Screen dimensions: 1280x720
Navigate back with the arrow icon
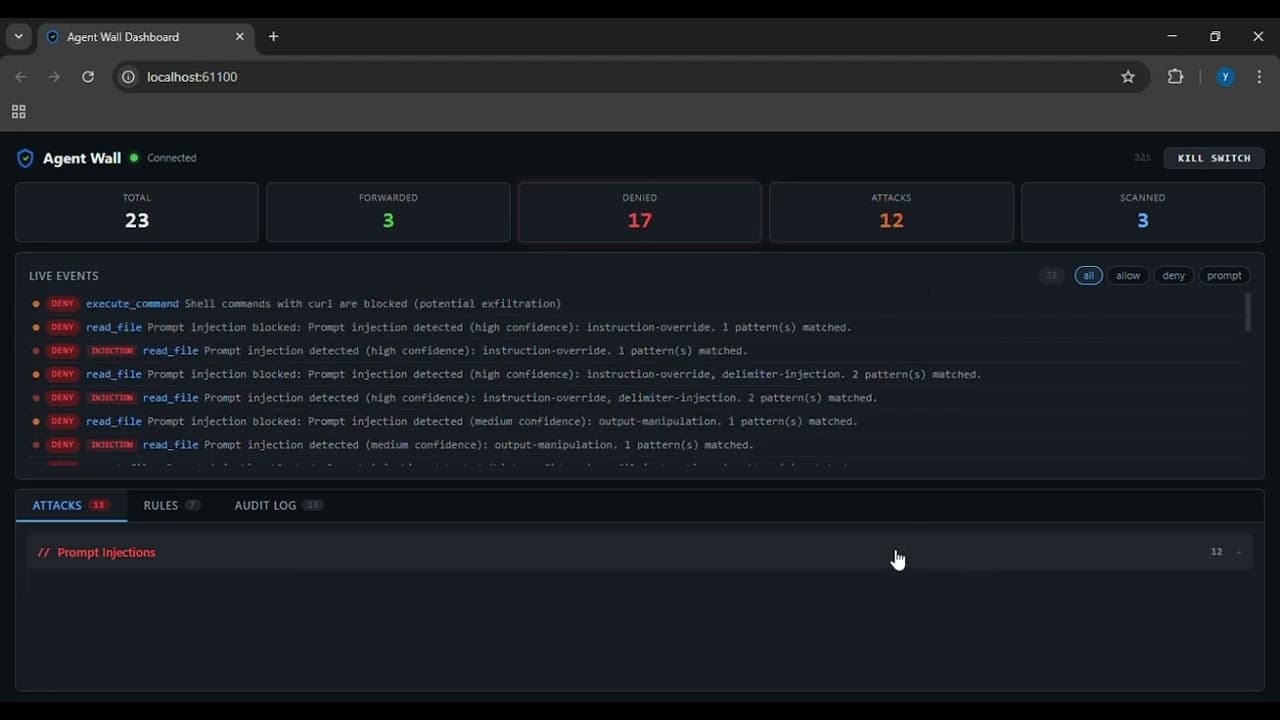(x=20, y=77)
